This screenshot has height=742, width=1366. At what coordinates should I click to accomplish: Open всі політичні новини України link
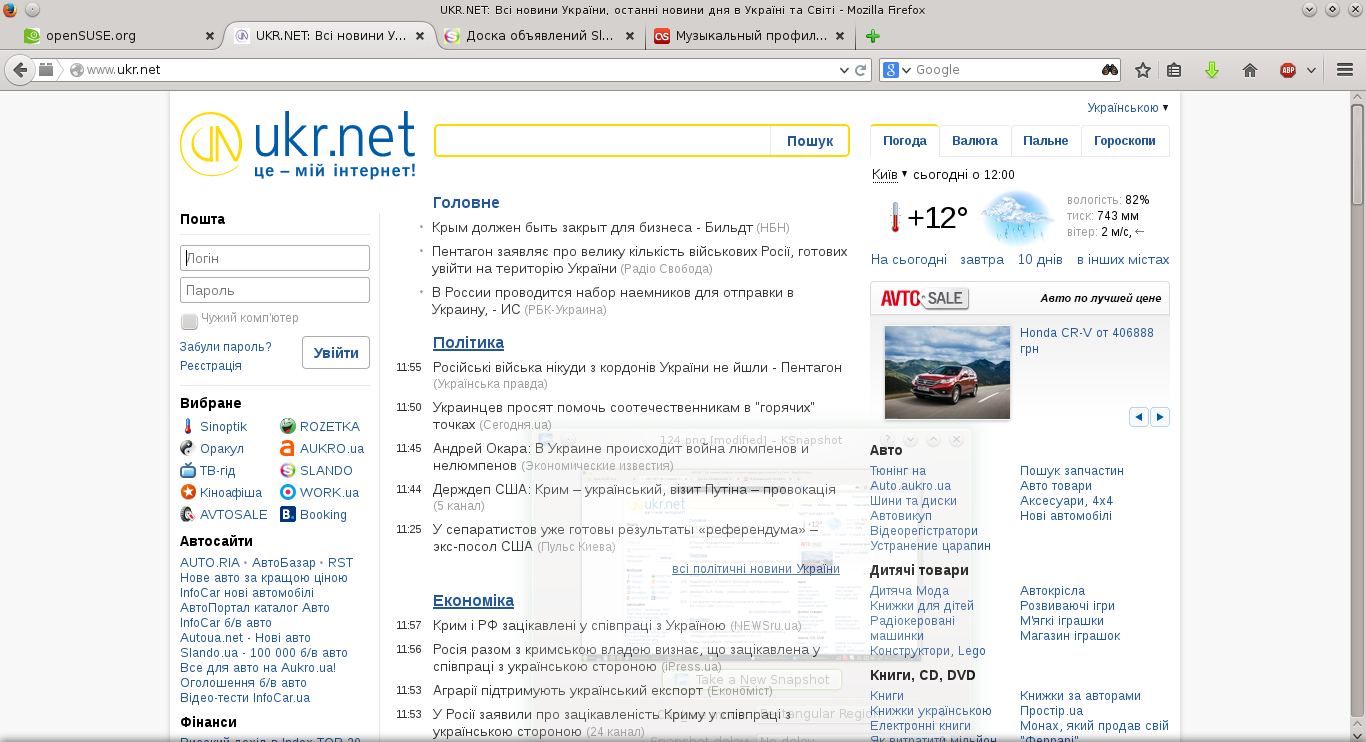(756, 569)
